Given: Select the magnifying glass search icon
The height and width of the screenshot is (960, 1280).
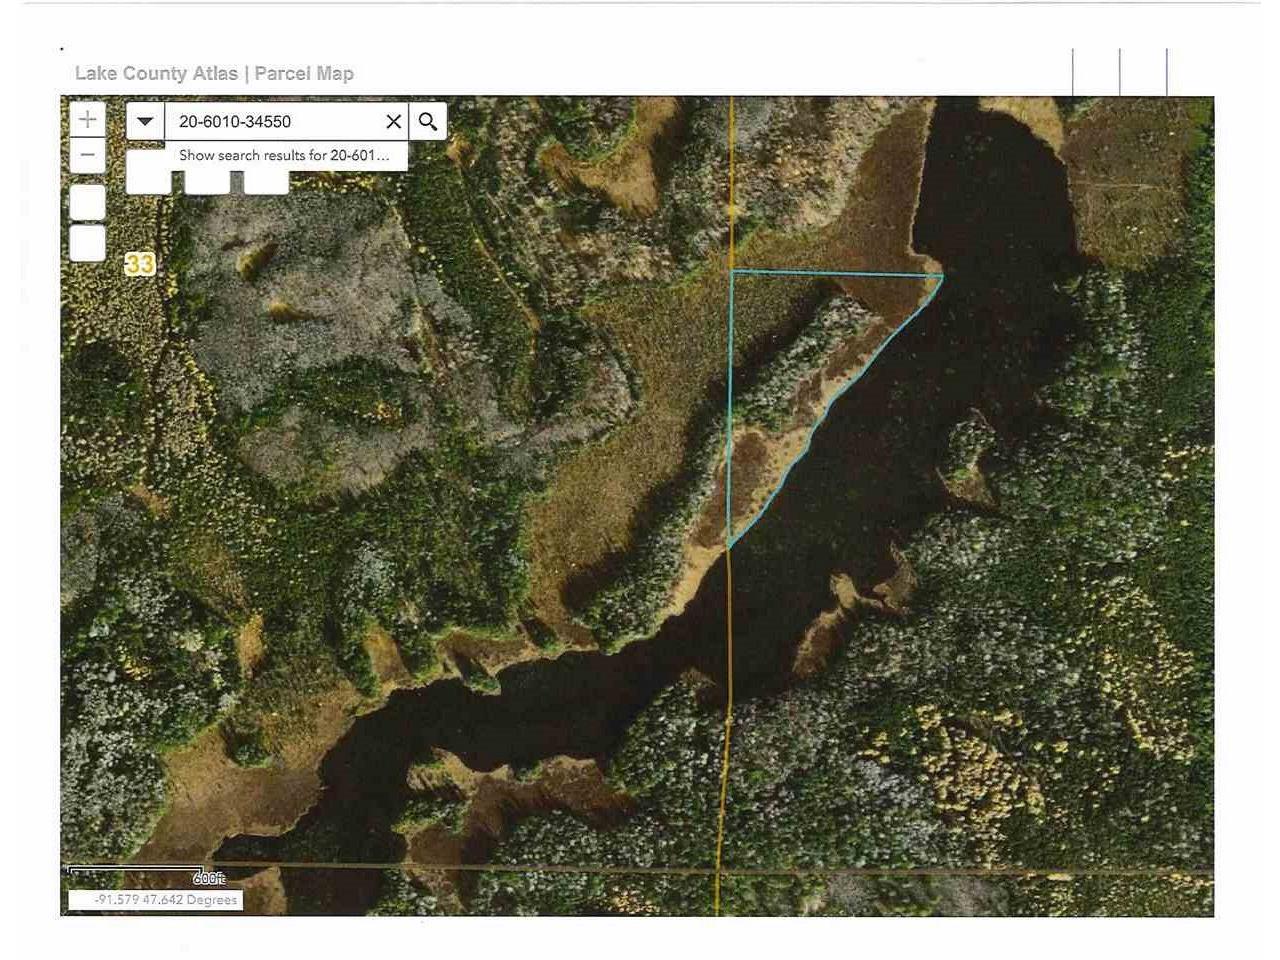Looking at the screenshot, I should click(429, 121).
